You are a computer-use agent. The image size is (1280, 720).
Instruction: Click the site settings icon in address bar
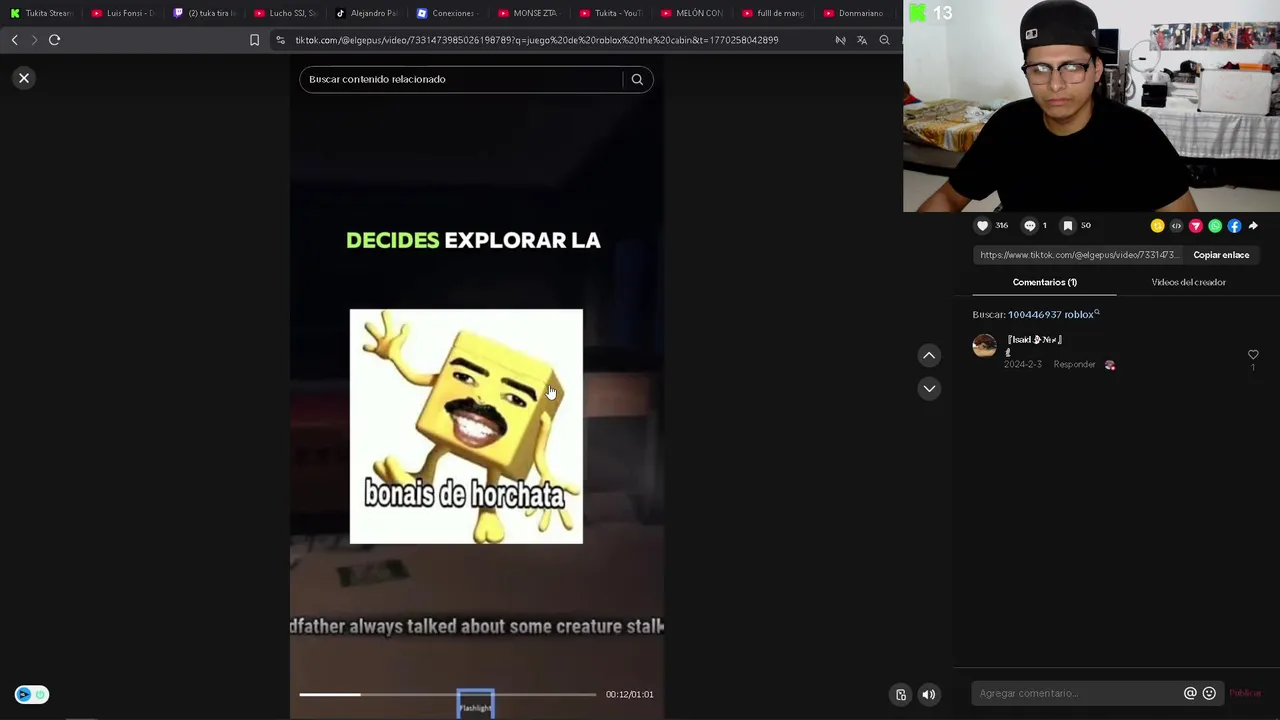[280, 40]
